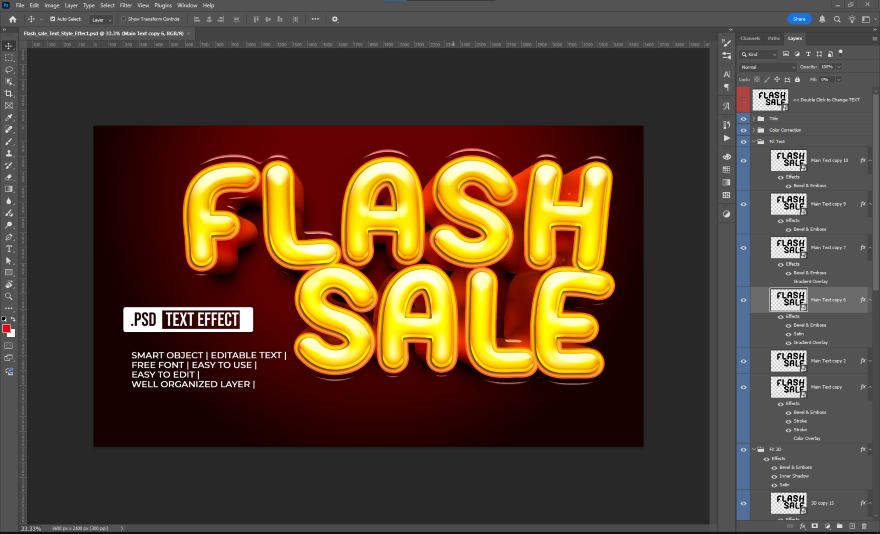880x534 pixels.
Task: Select the Brush tool
Action: tap(8, 141)
